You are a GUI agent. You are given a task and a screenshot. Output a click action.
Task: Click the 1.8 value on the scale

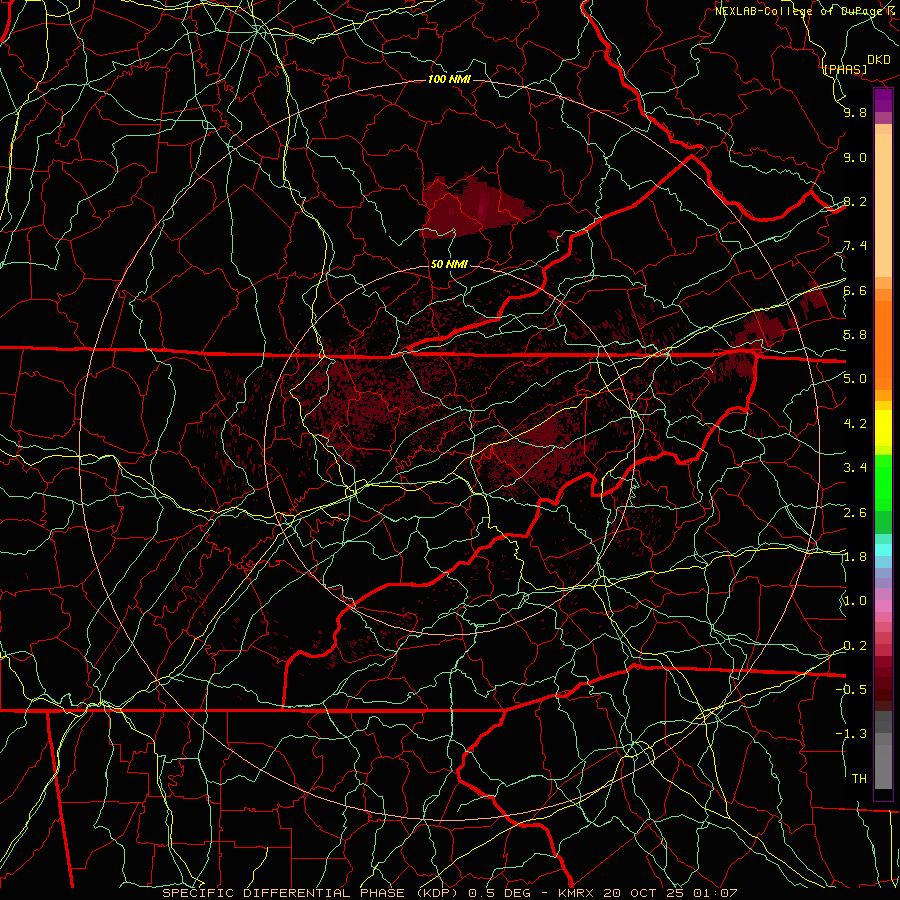pyautogui.click(x=855, y=557)
